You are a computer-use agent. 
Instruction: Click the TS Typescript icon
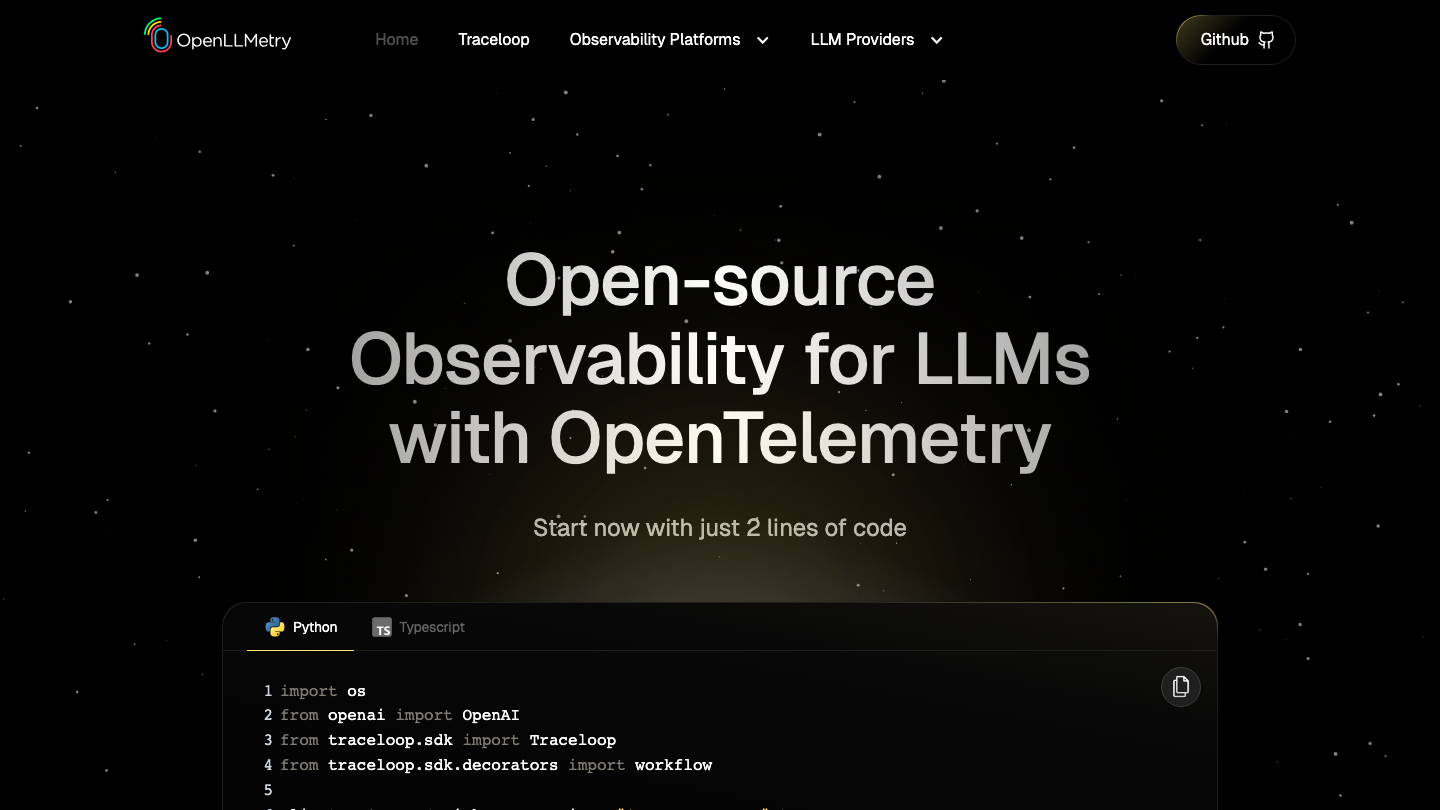(x=382, y=628)
